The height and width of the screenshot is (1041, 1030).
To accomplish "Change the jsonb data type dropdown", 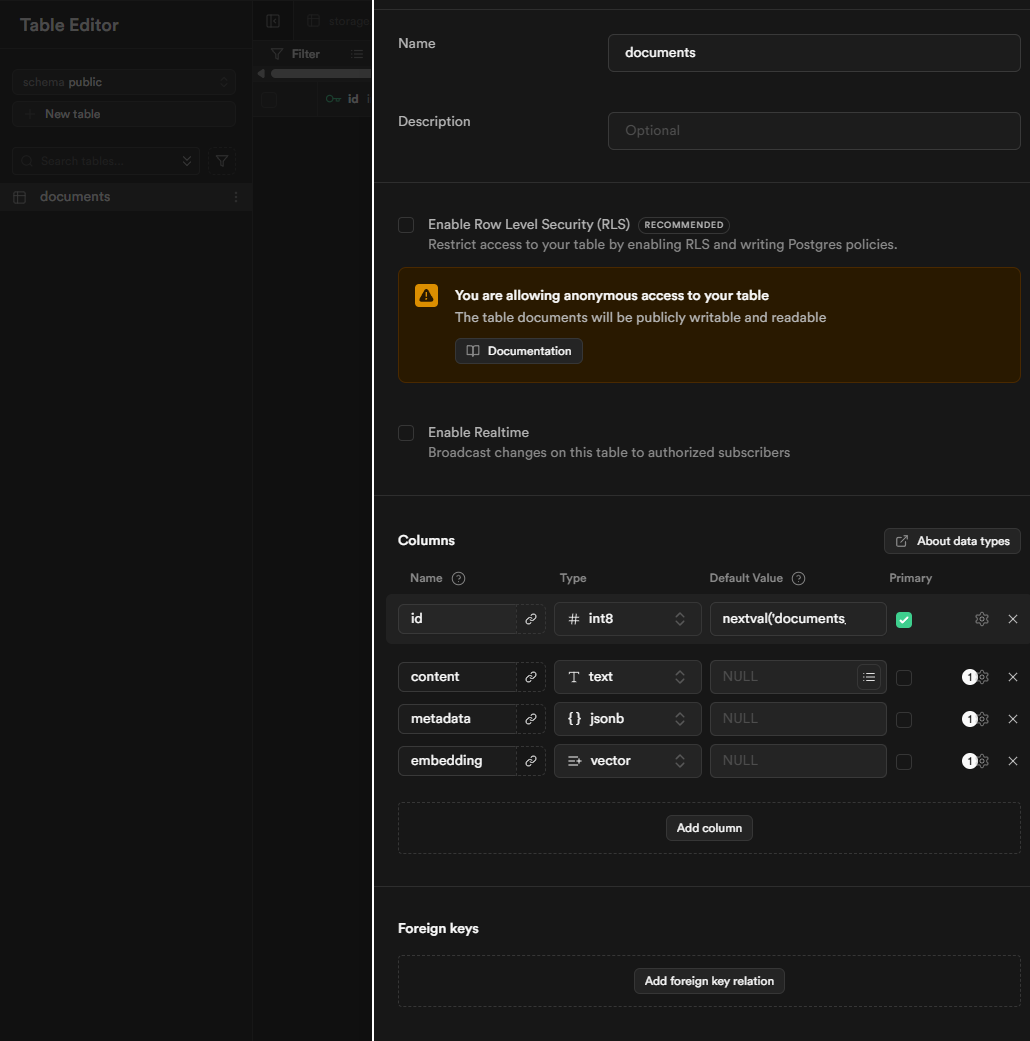I will (627, 719).
